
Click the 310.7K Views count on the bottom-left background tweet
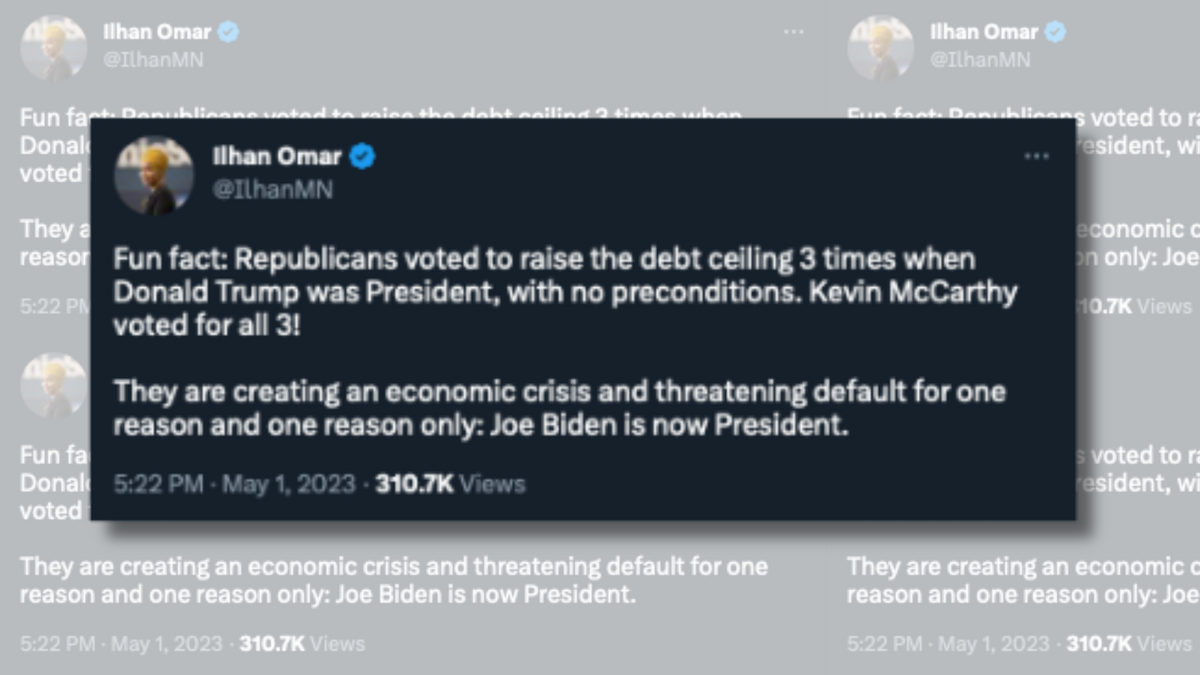302,644
